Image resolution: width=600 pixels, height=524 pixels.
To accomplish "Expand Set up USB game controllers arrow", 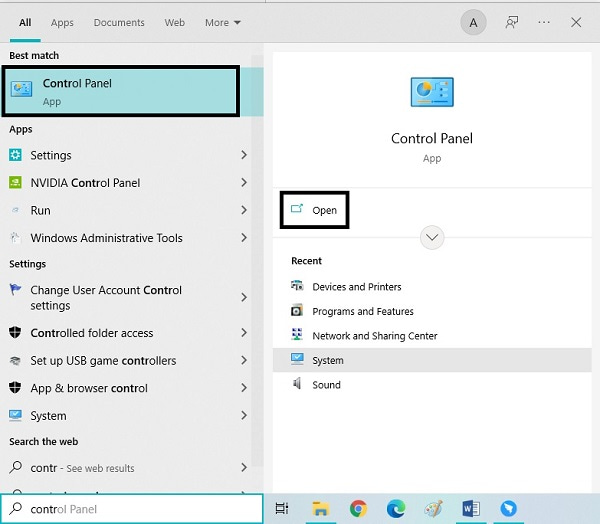I will click(244, 360).
